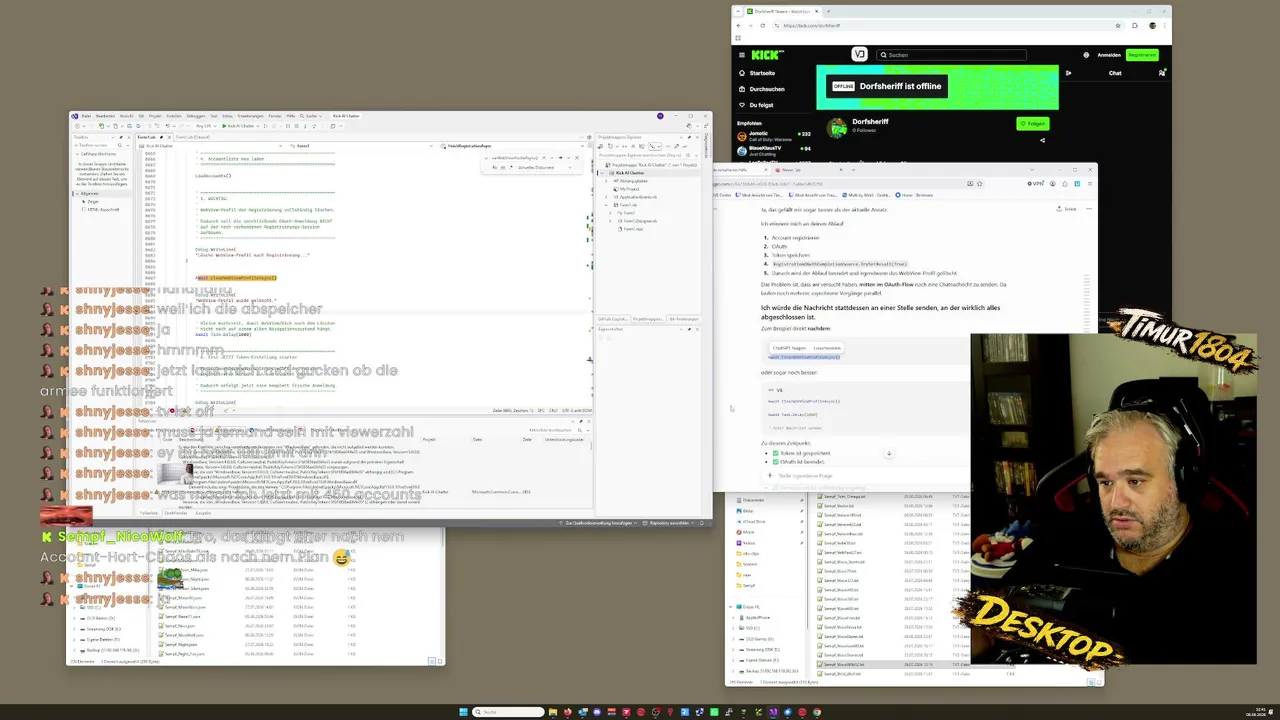Switch to the Git-Änderungen panel tab
The height and width of the screenshot is (720, 1280).
click(x=684, y=319)
